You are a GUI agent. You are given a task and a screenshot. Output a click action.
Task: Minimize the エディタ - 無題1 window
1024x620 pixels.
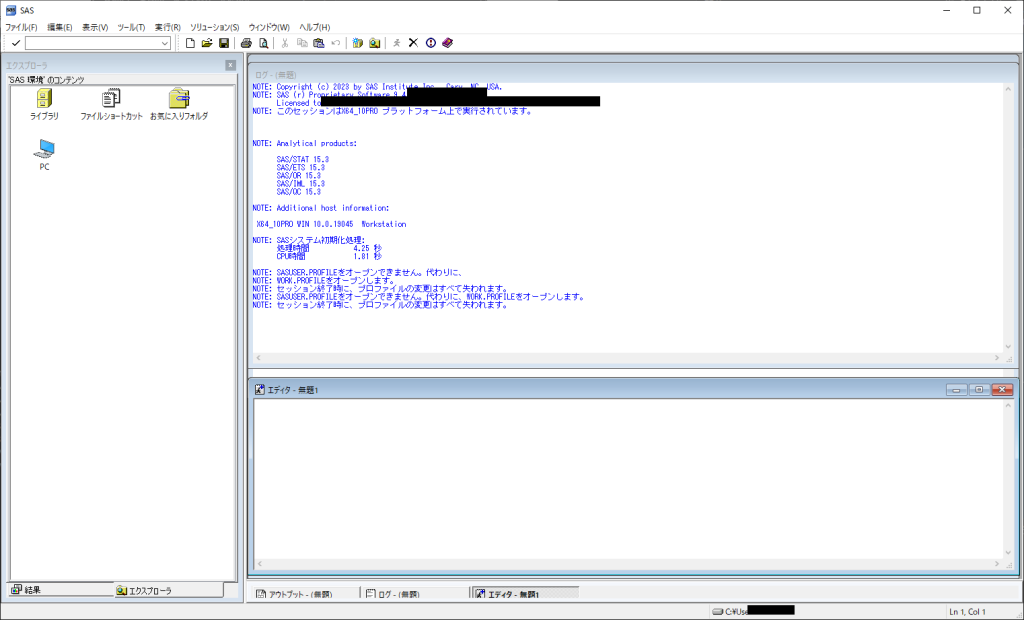pyautogui.click(x=957, y=390)
